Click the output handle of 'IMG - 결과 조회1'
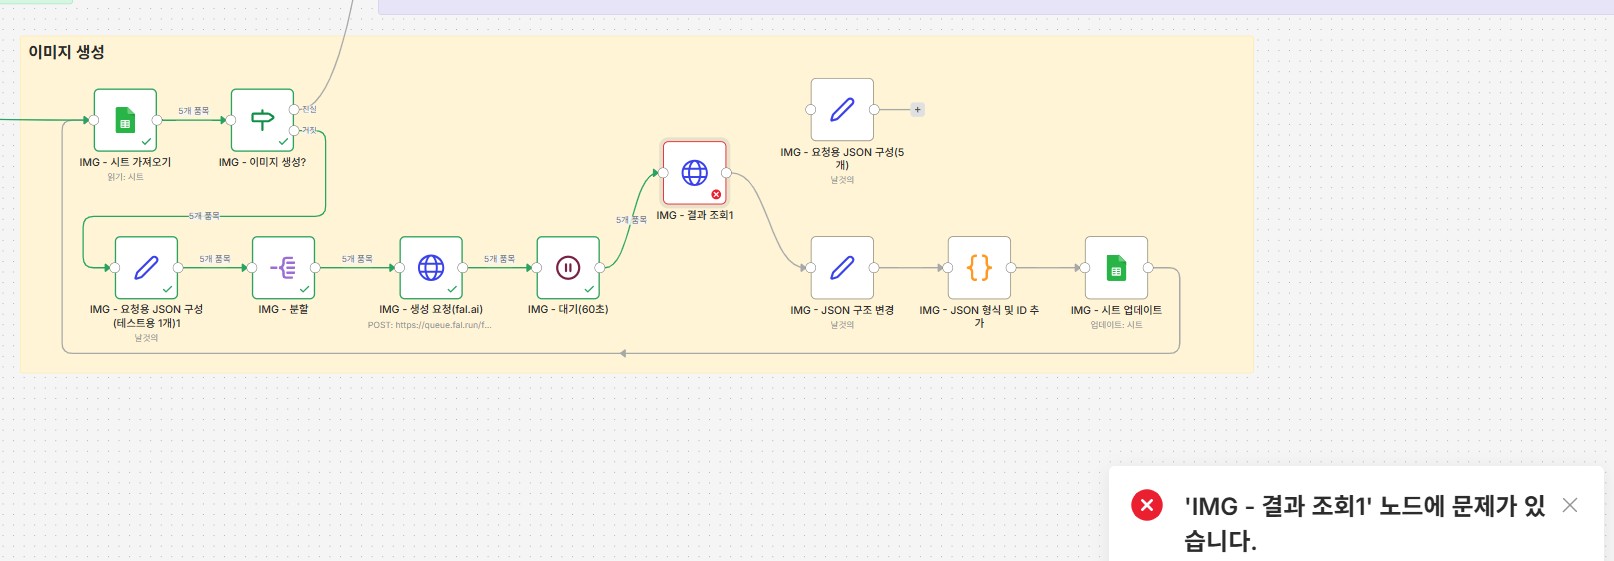This screenshot has height=561, width=1614. click(727, 173)
